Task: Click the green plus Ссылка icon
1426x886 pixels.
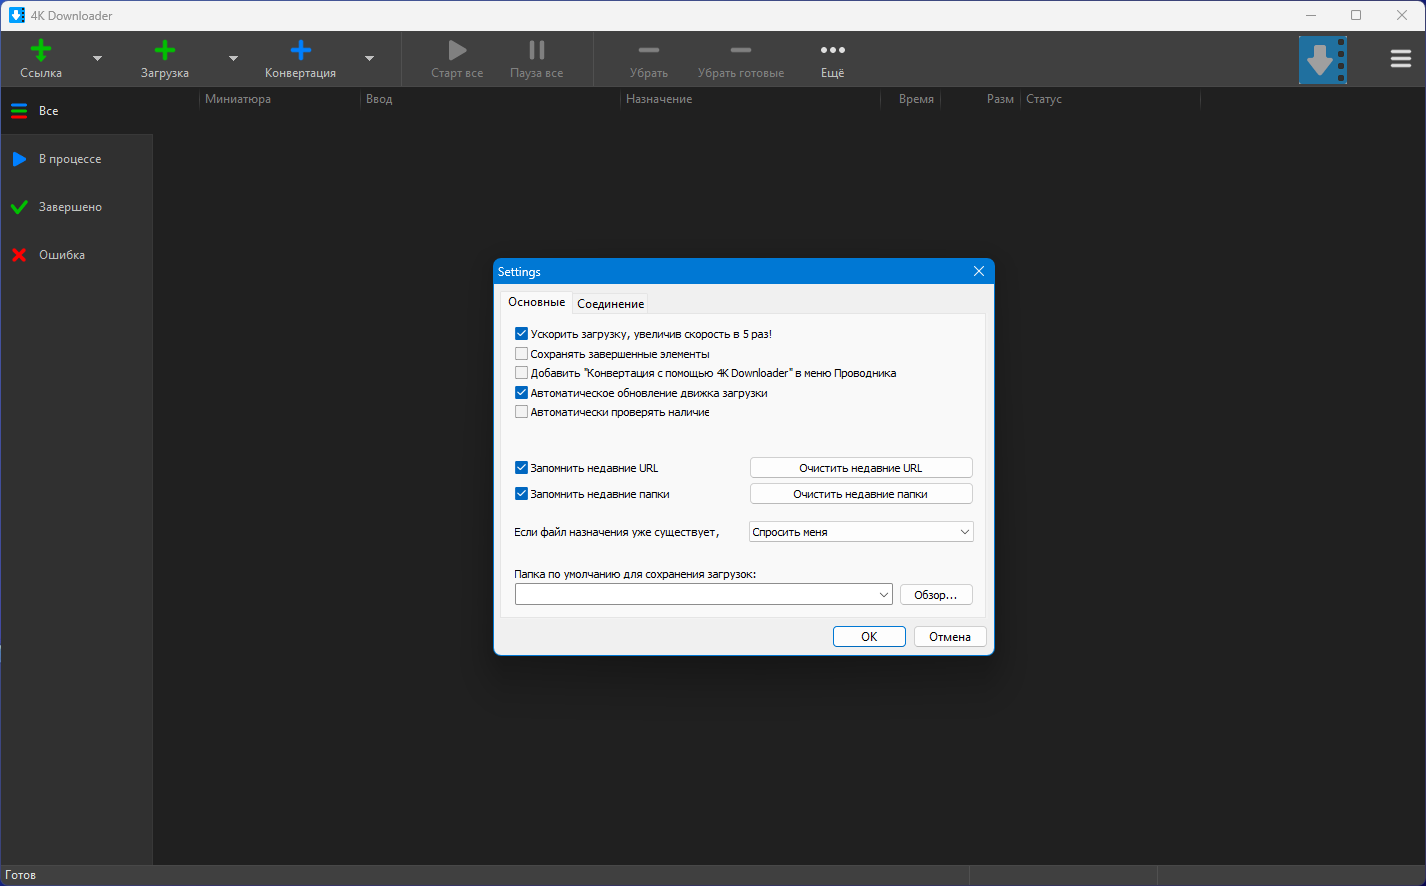Action: 41,51
